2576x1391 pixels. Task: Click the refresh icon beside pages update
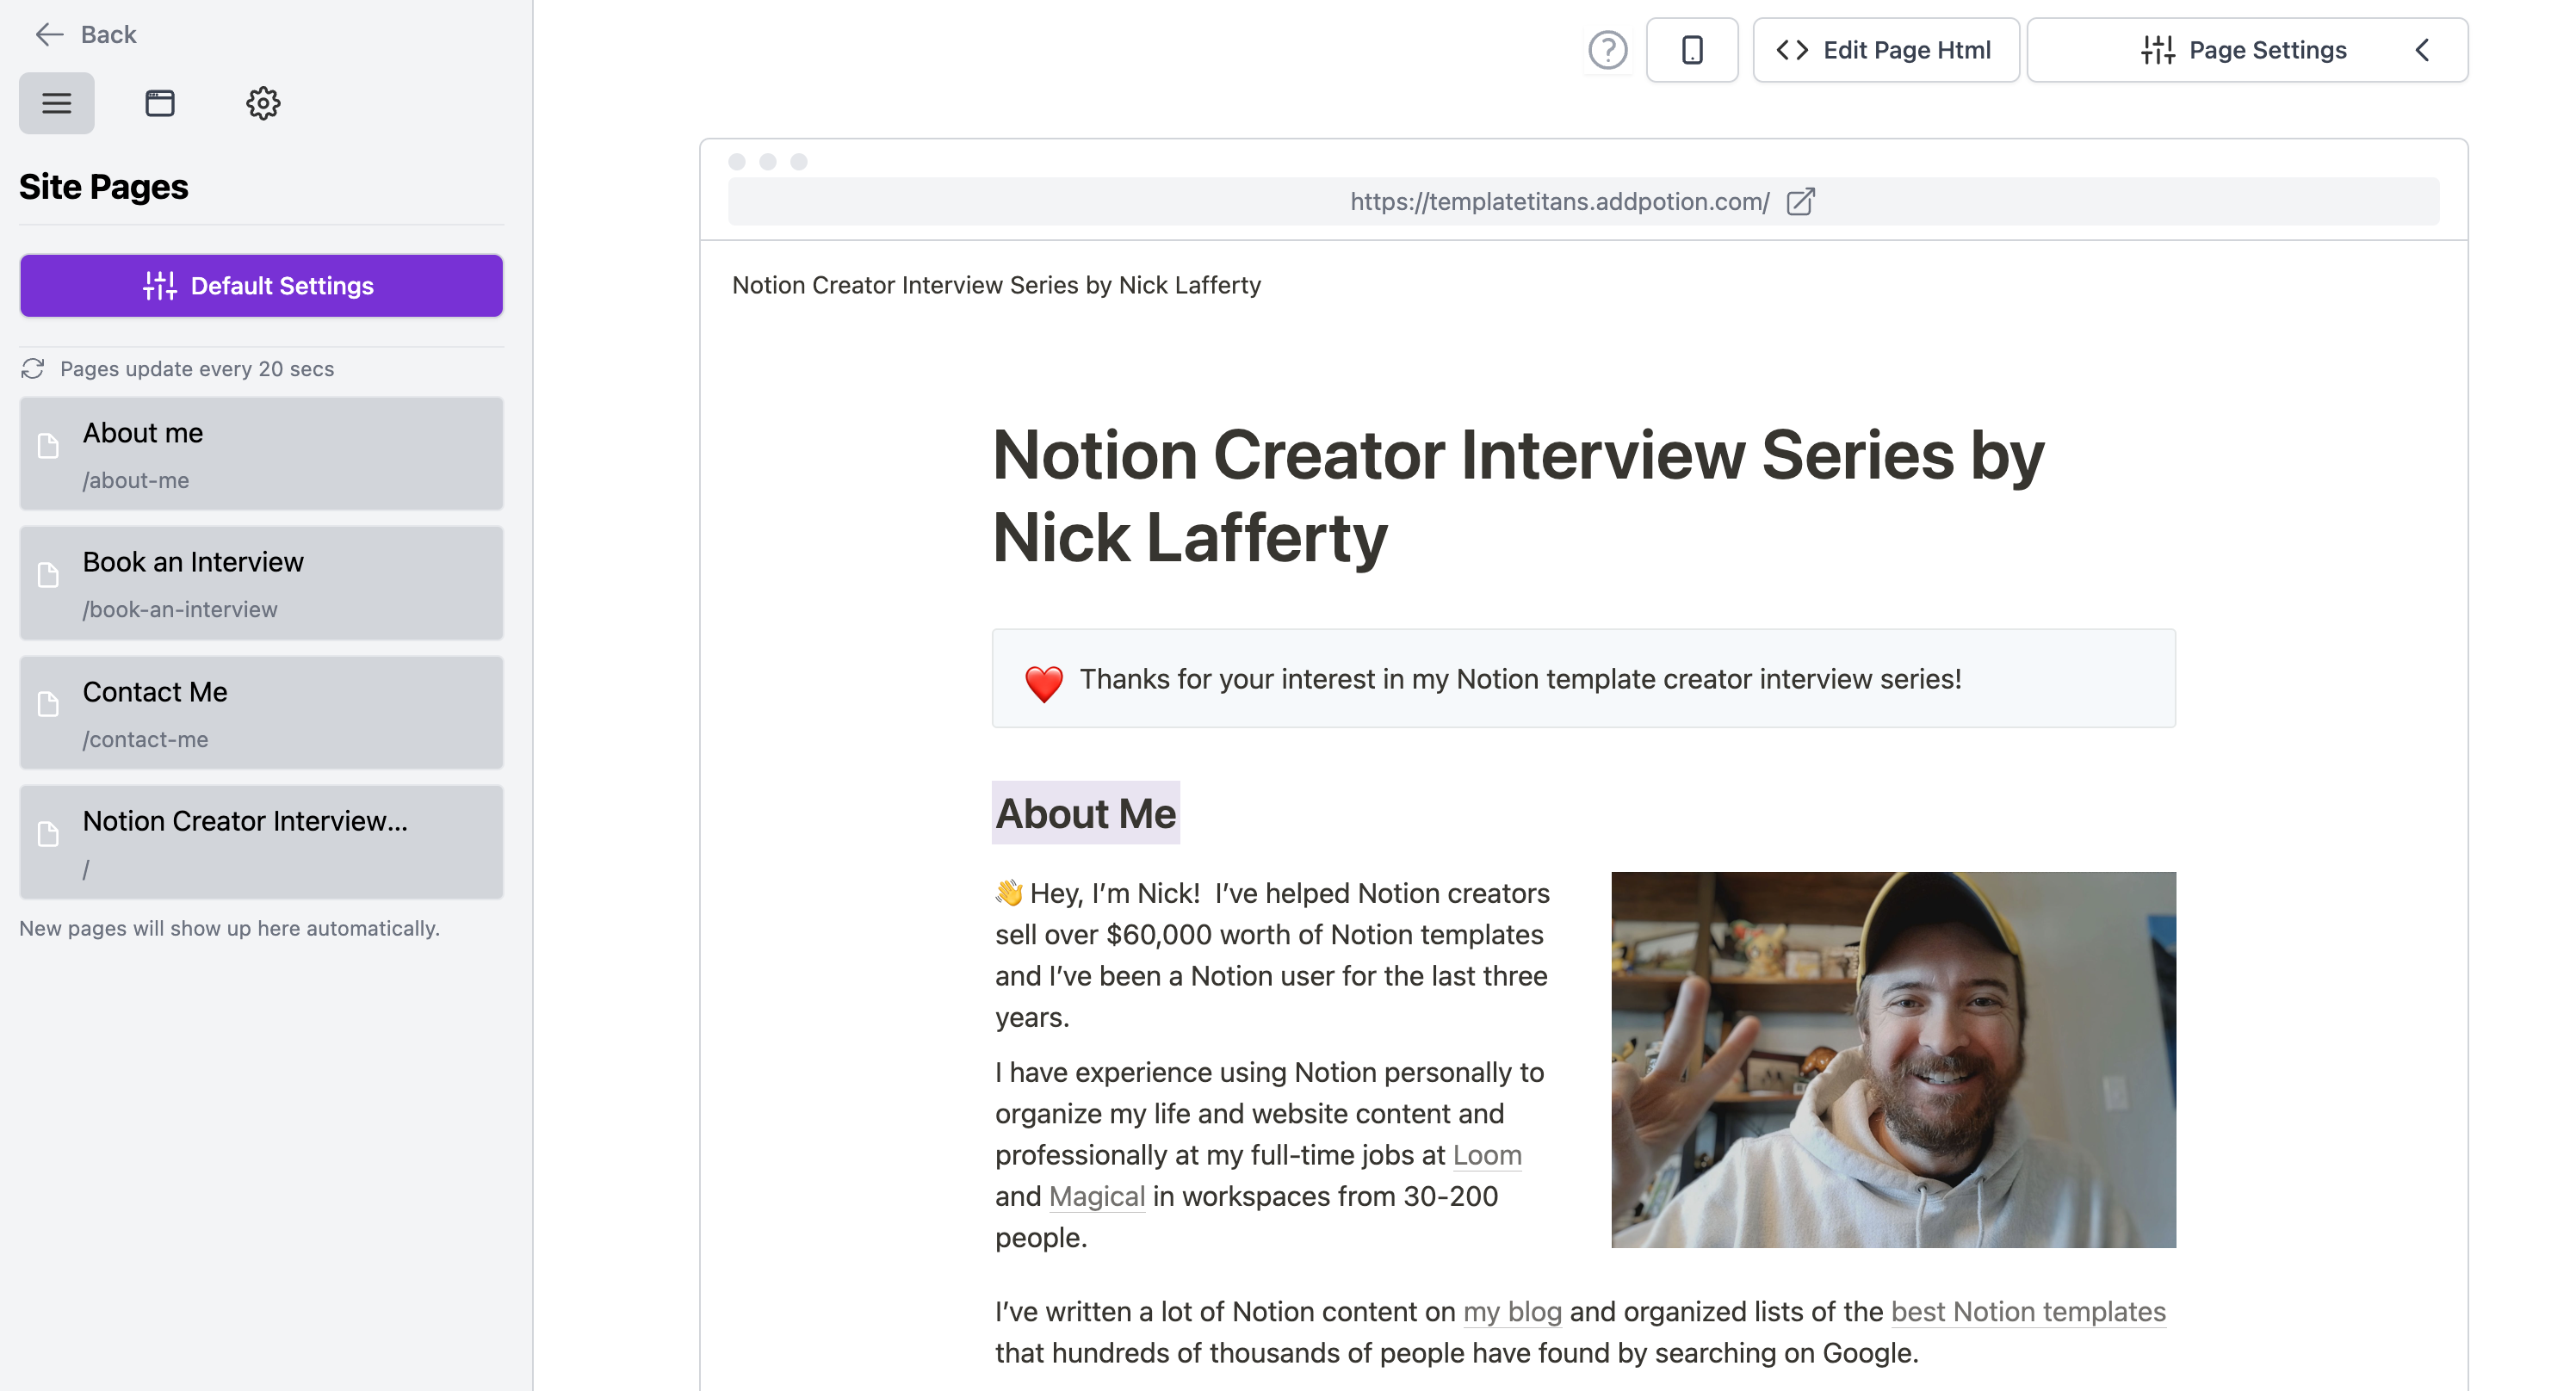click(x=33, y=369)
